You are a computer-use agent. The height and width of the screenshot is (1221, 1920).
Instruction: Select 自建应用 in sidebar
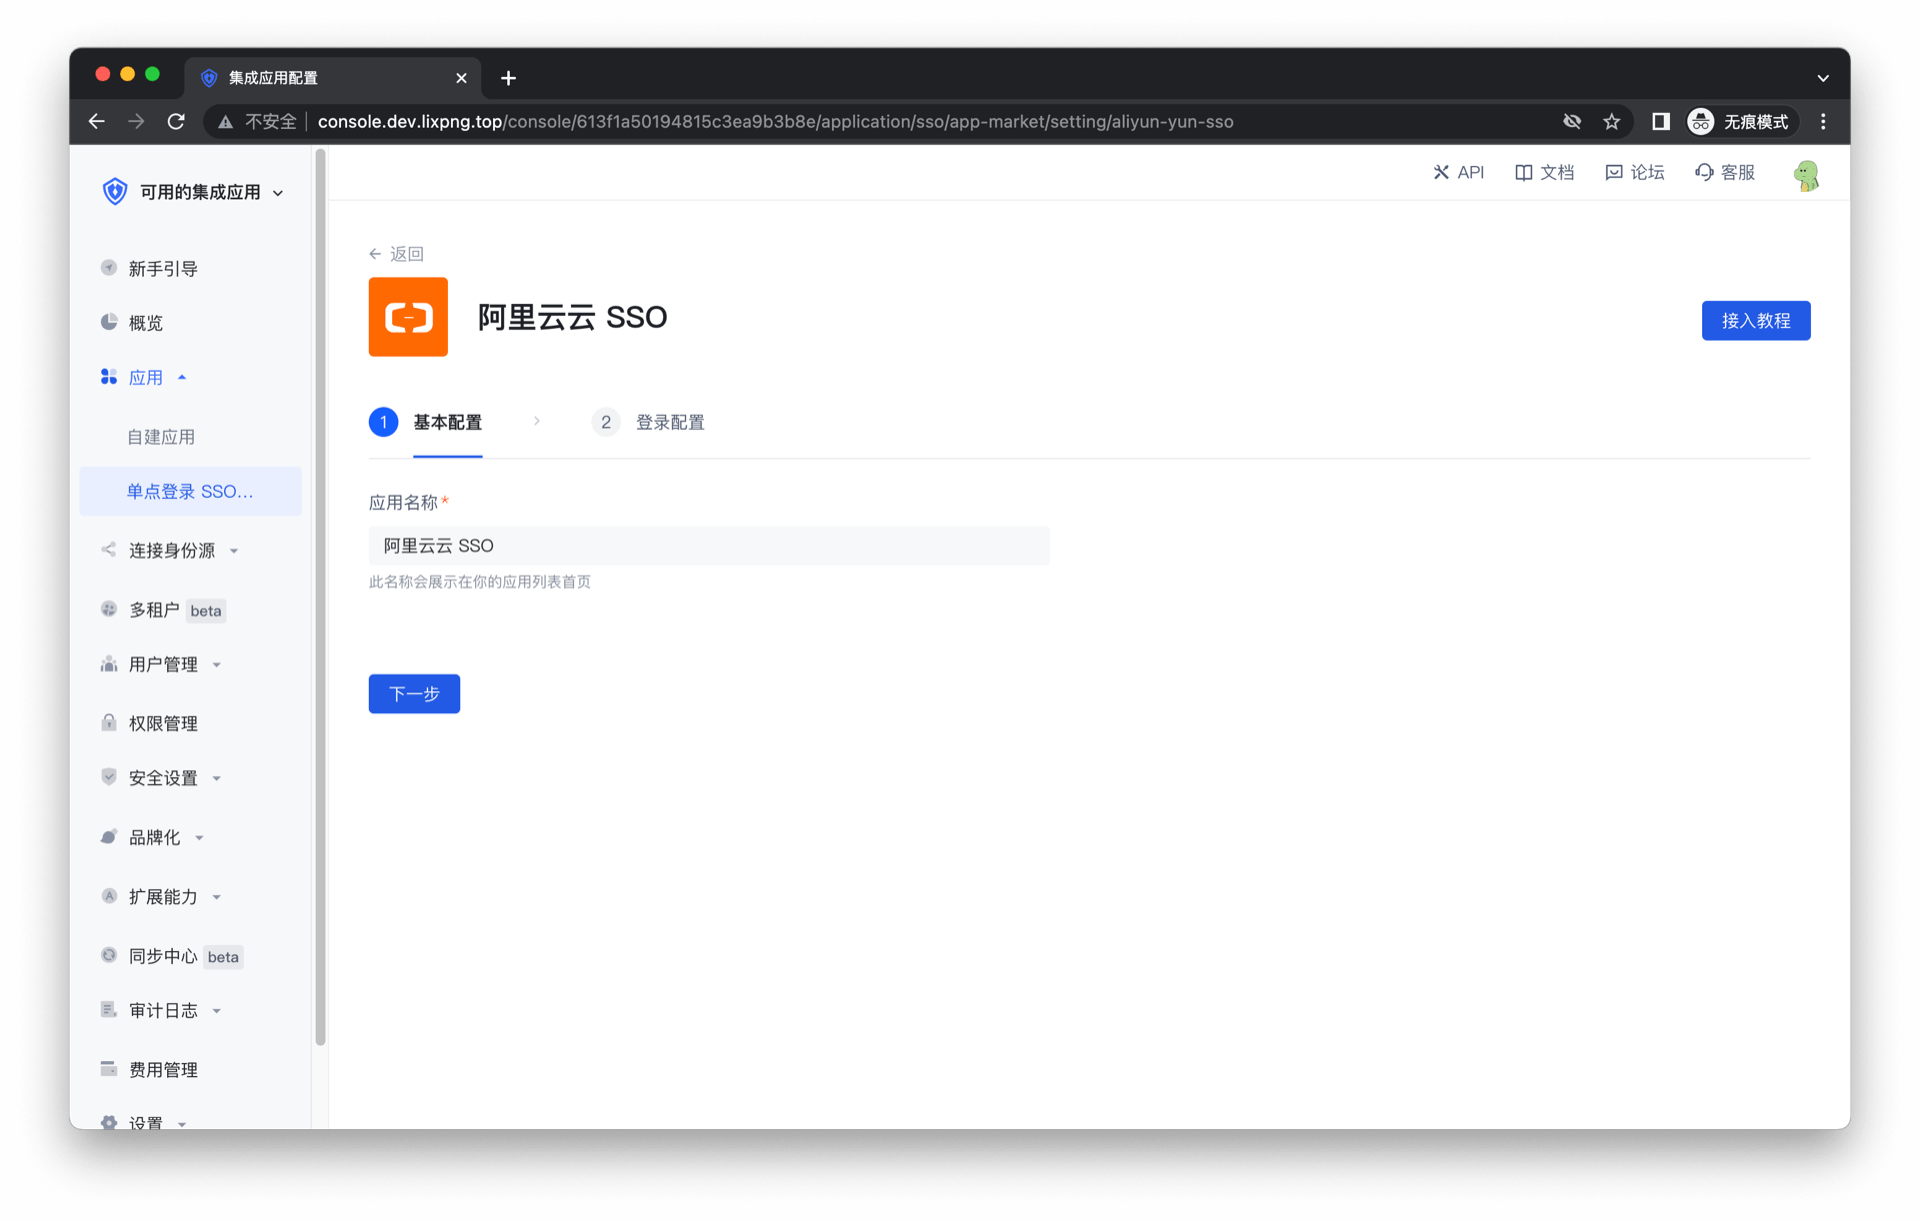coord(161,437)
